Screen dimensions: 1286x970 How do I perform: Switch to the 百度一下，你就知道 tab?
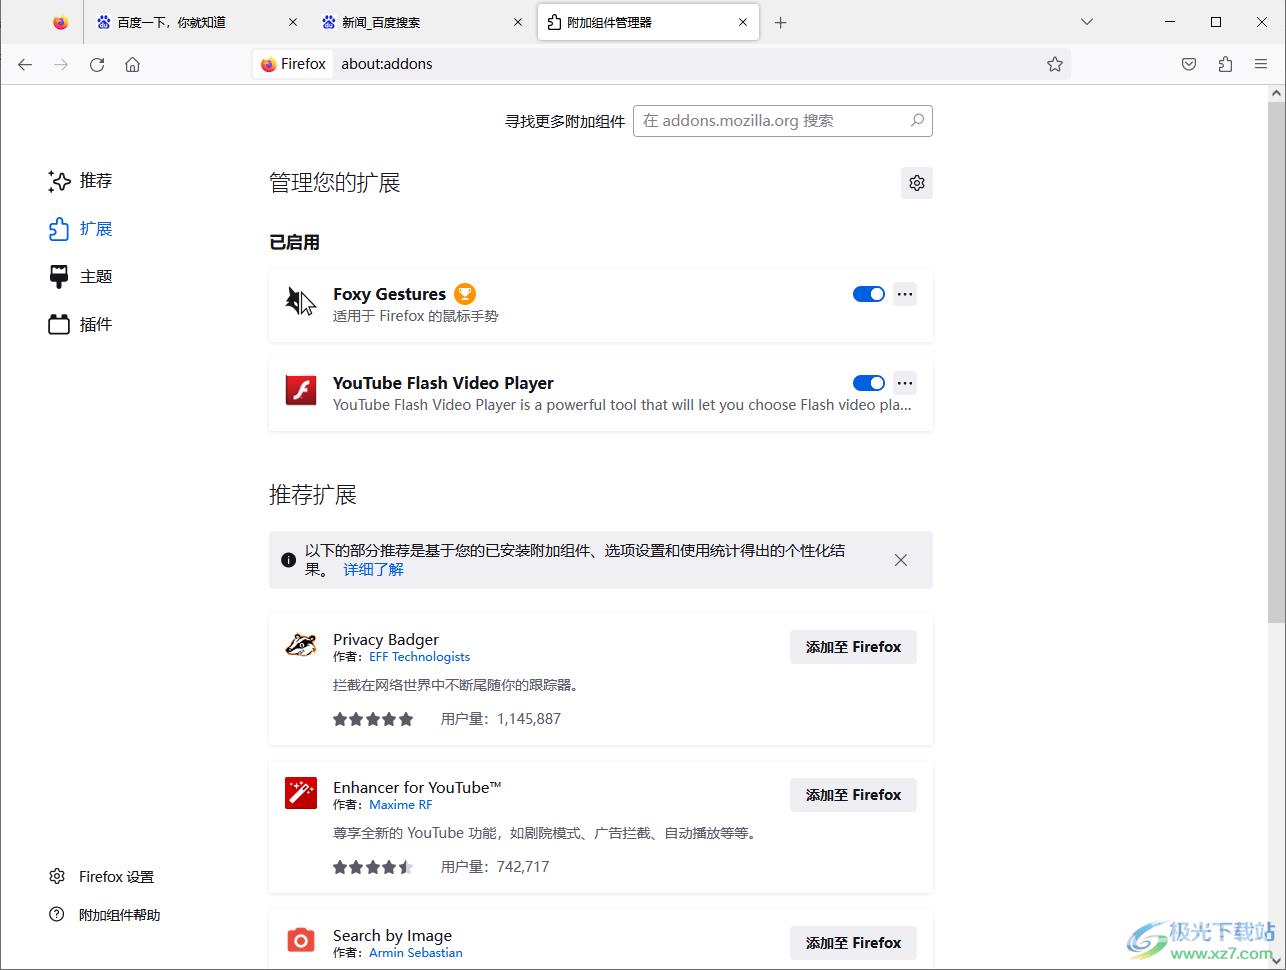point(198,22)
